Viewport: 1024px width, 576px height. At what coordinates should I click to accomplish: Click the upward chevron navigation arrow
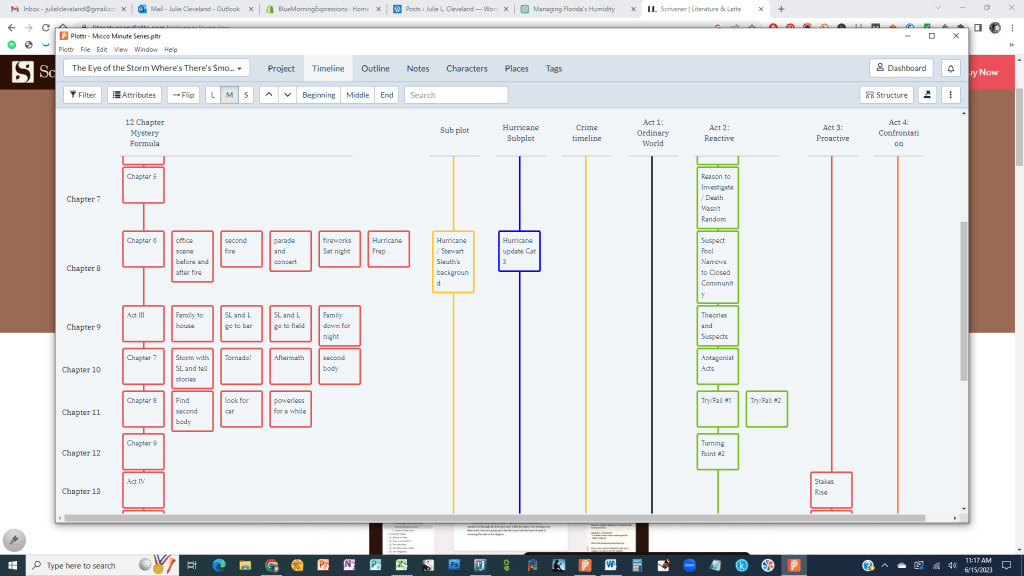click(x=267, y=94)
